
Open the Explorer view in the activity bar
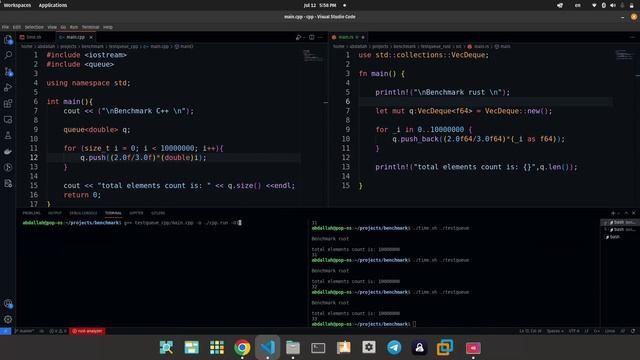click(x=8, y=40)
